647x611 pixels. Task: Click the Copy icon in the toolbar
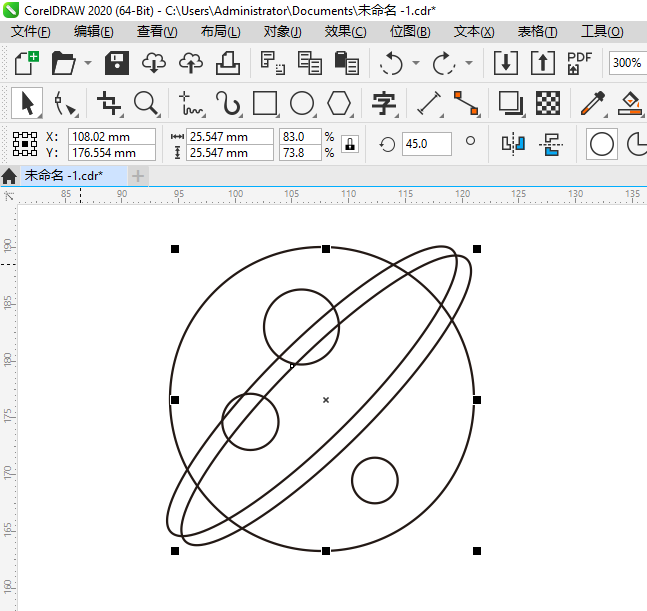pyautogui.click(x=309, y=63)
